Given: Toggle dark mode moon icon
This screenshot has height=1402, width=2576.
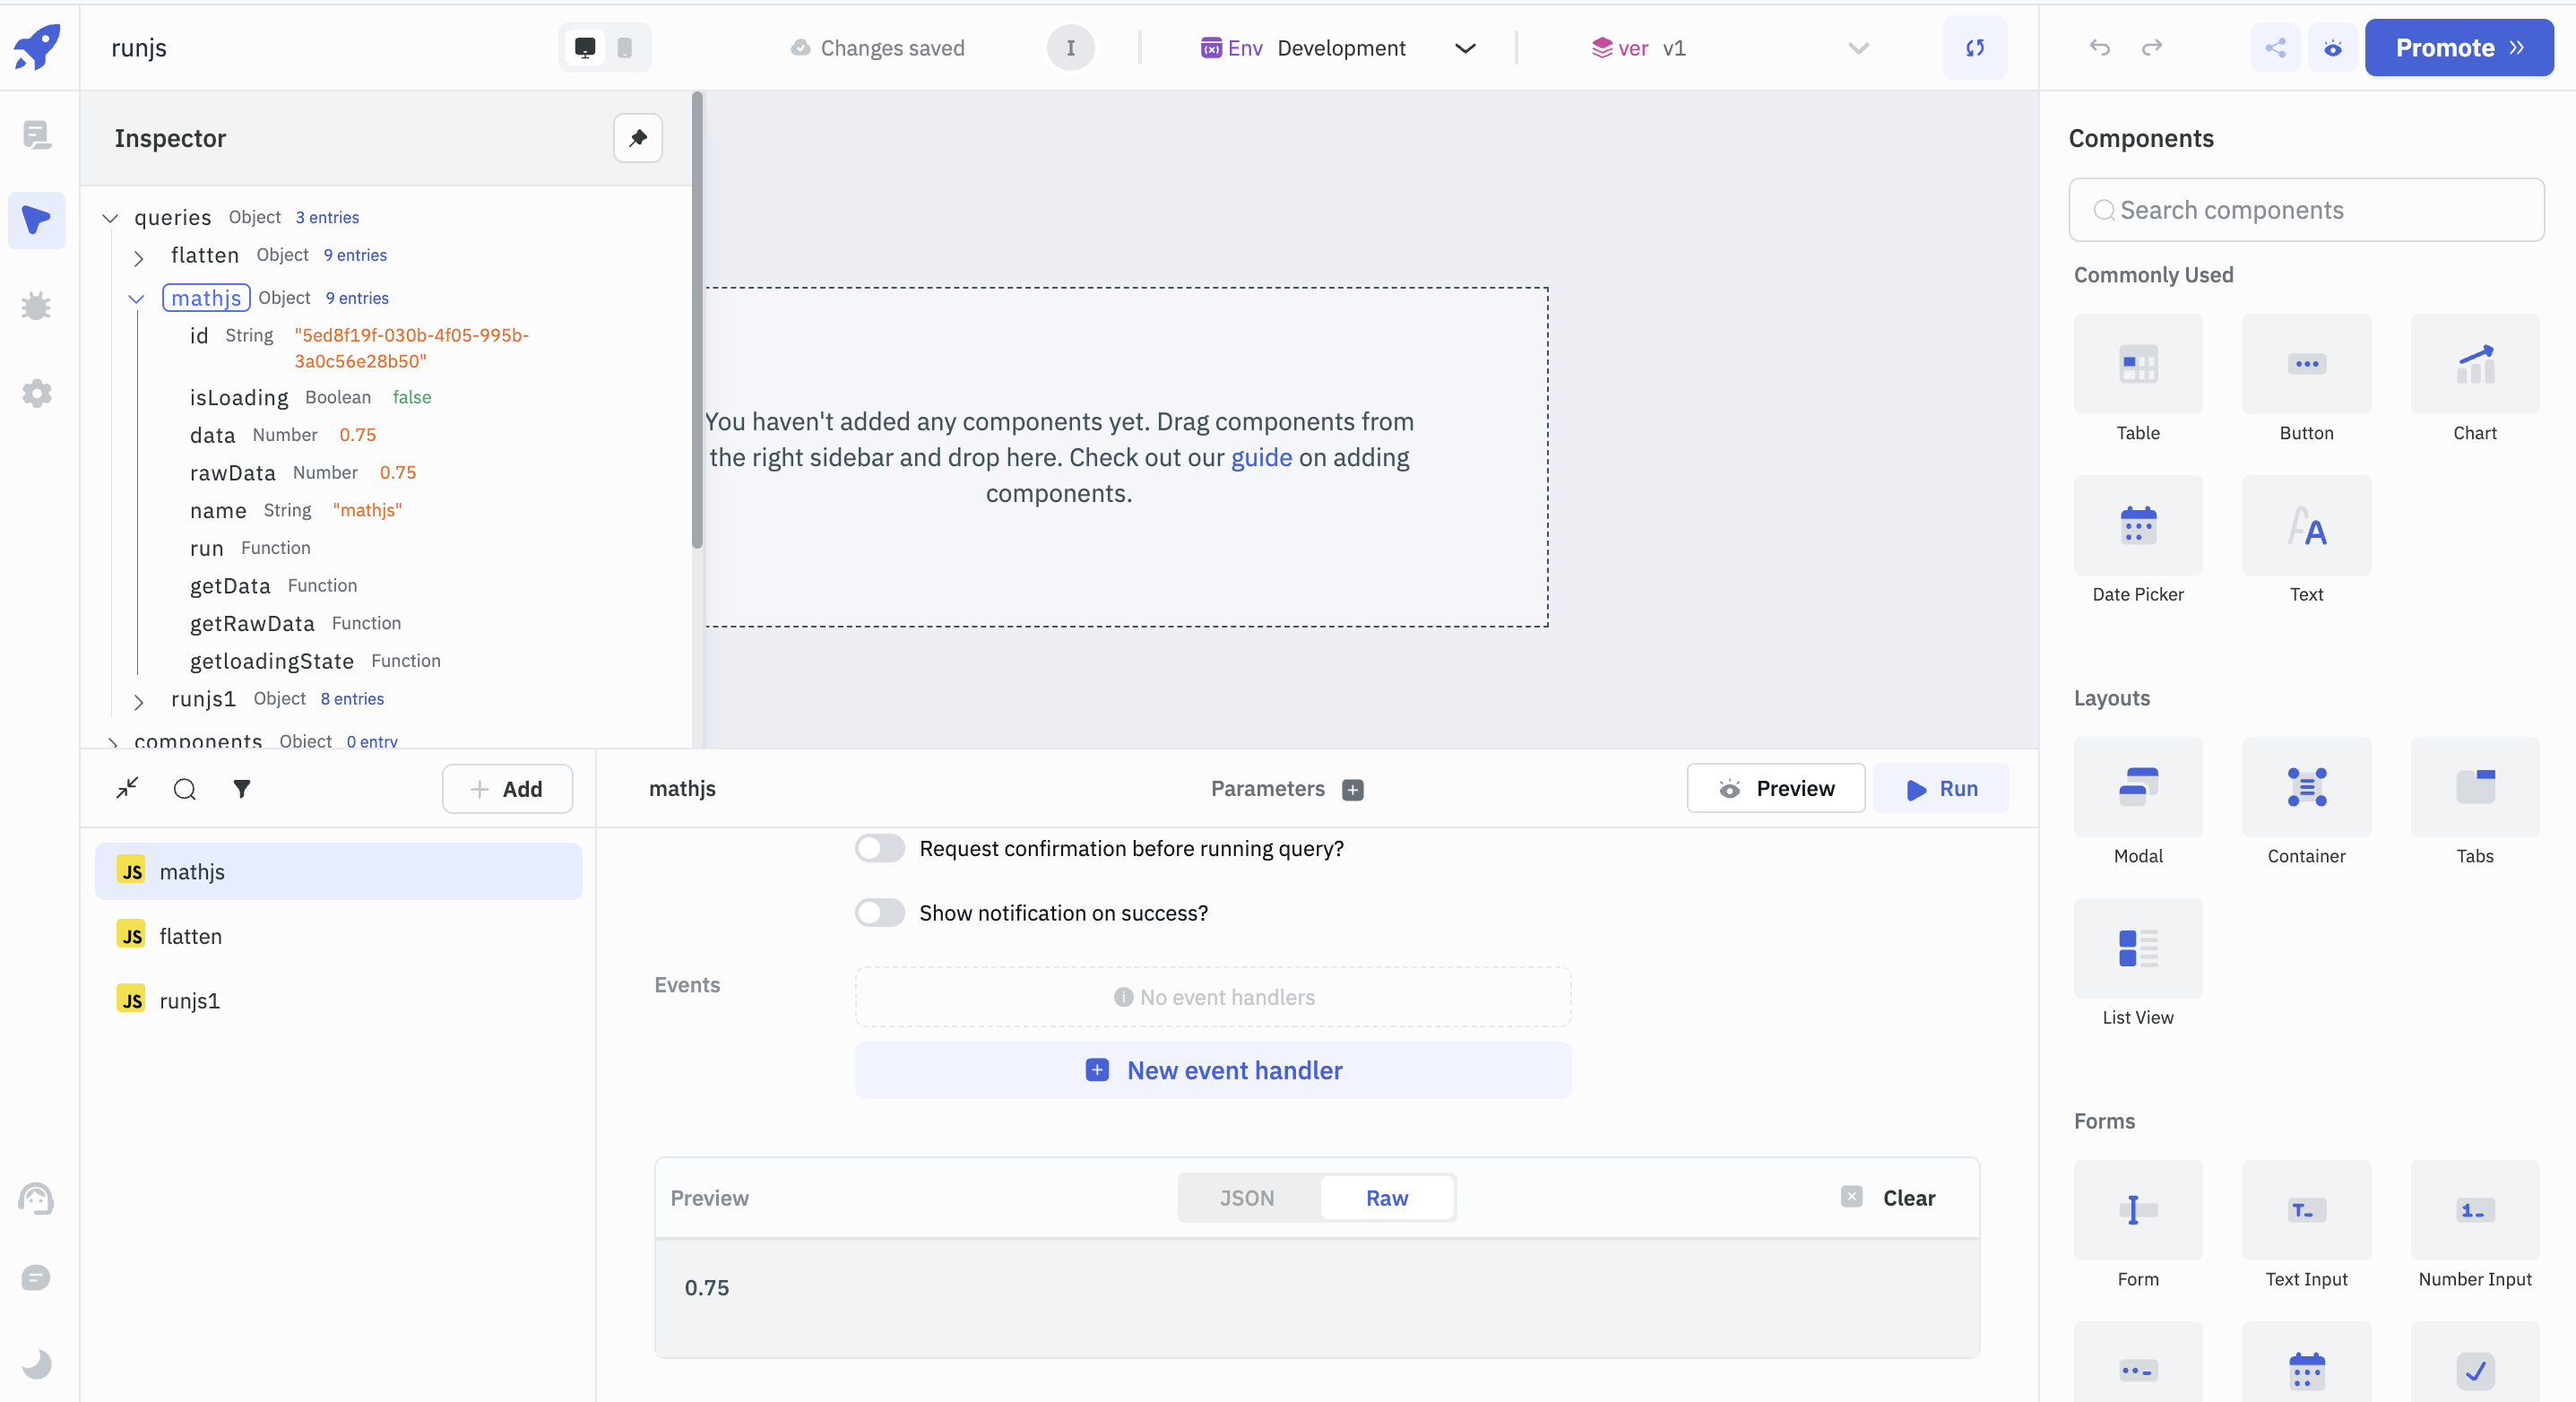Looking at the screenshot, I should [37, 1363].
